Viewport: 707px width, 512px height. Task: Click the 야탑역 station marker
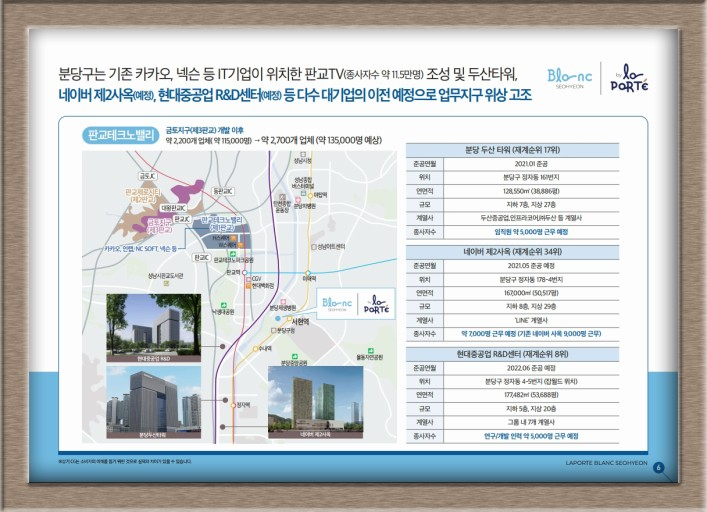tap(310, 196)
